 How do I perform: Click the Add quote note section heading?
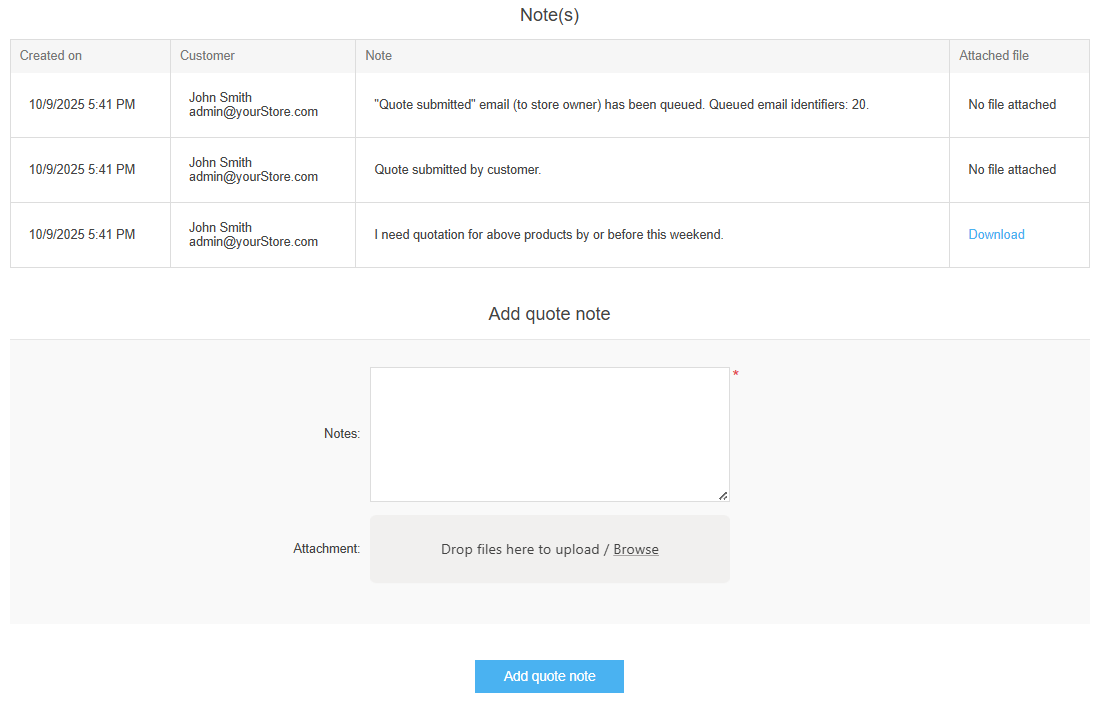coord(549,314)
